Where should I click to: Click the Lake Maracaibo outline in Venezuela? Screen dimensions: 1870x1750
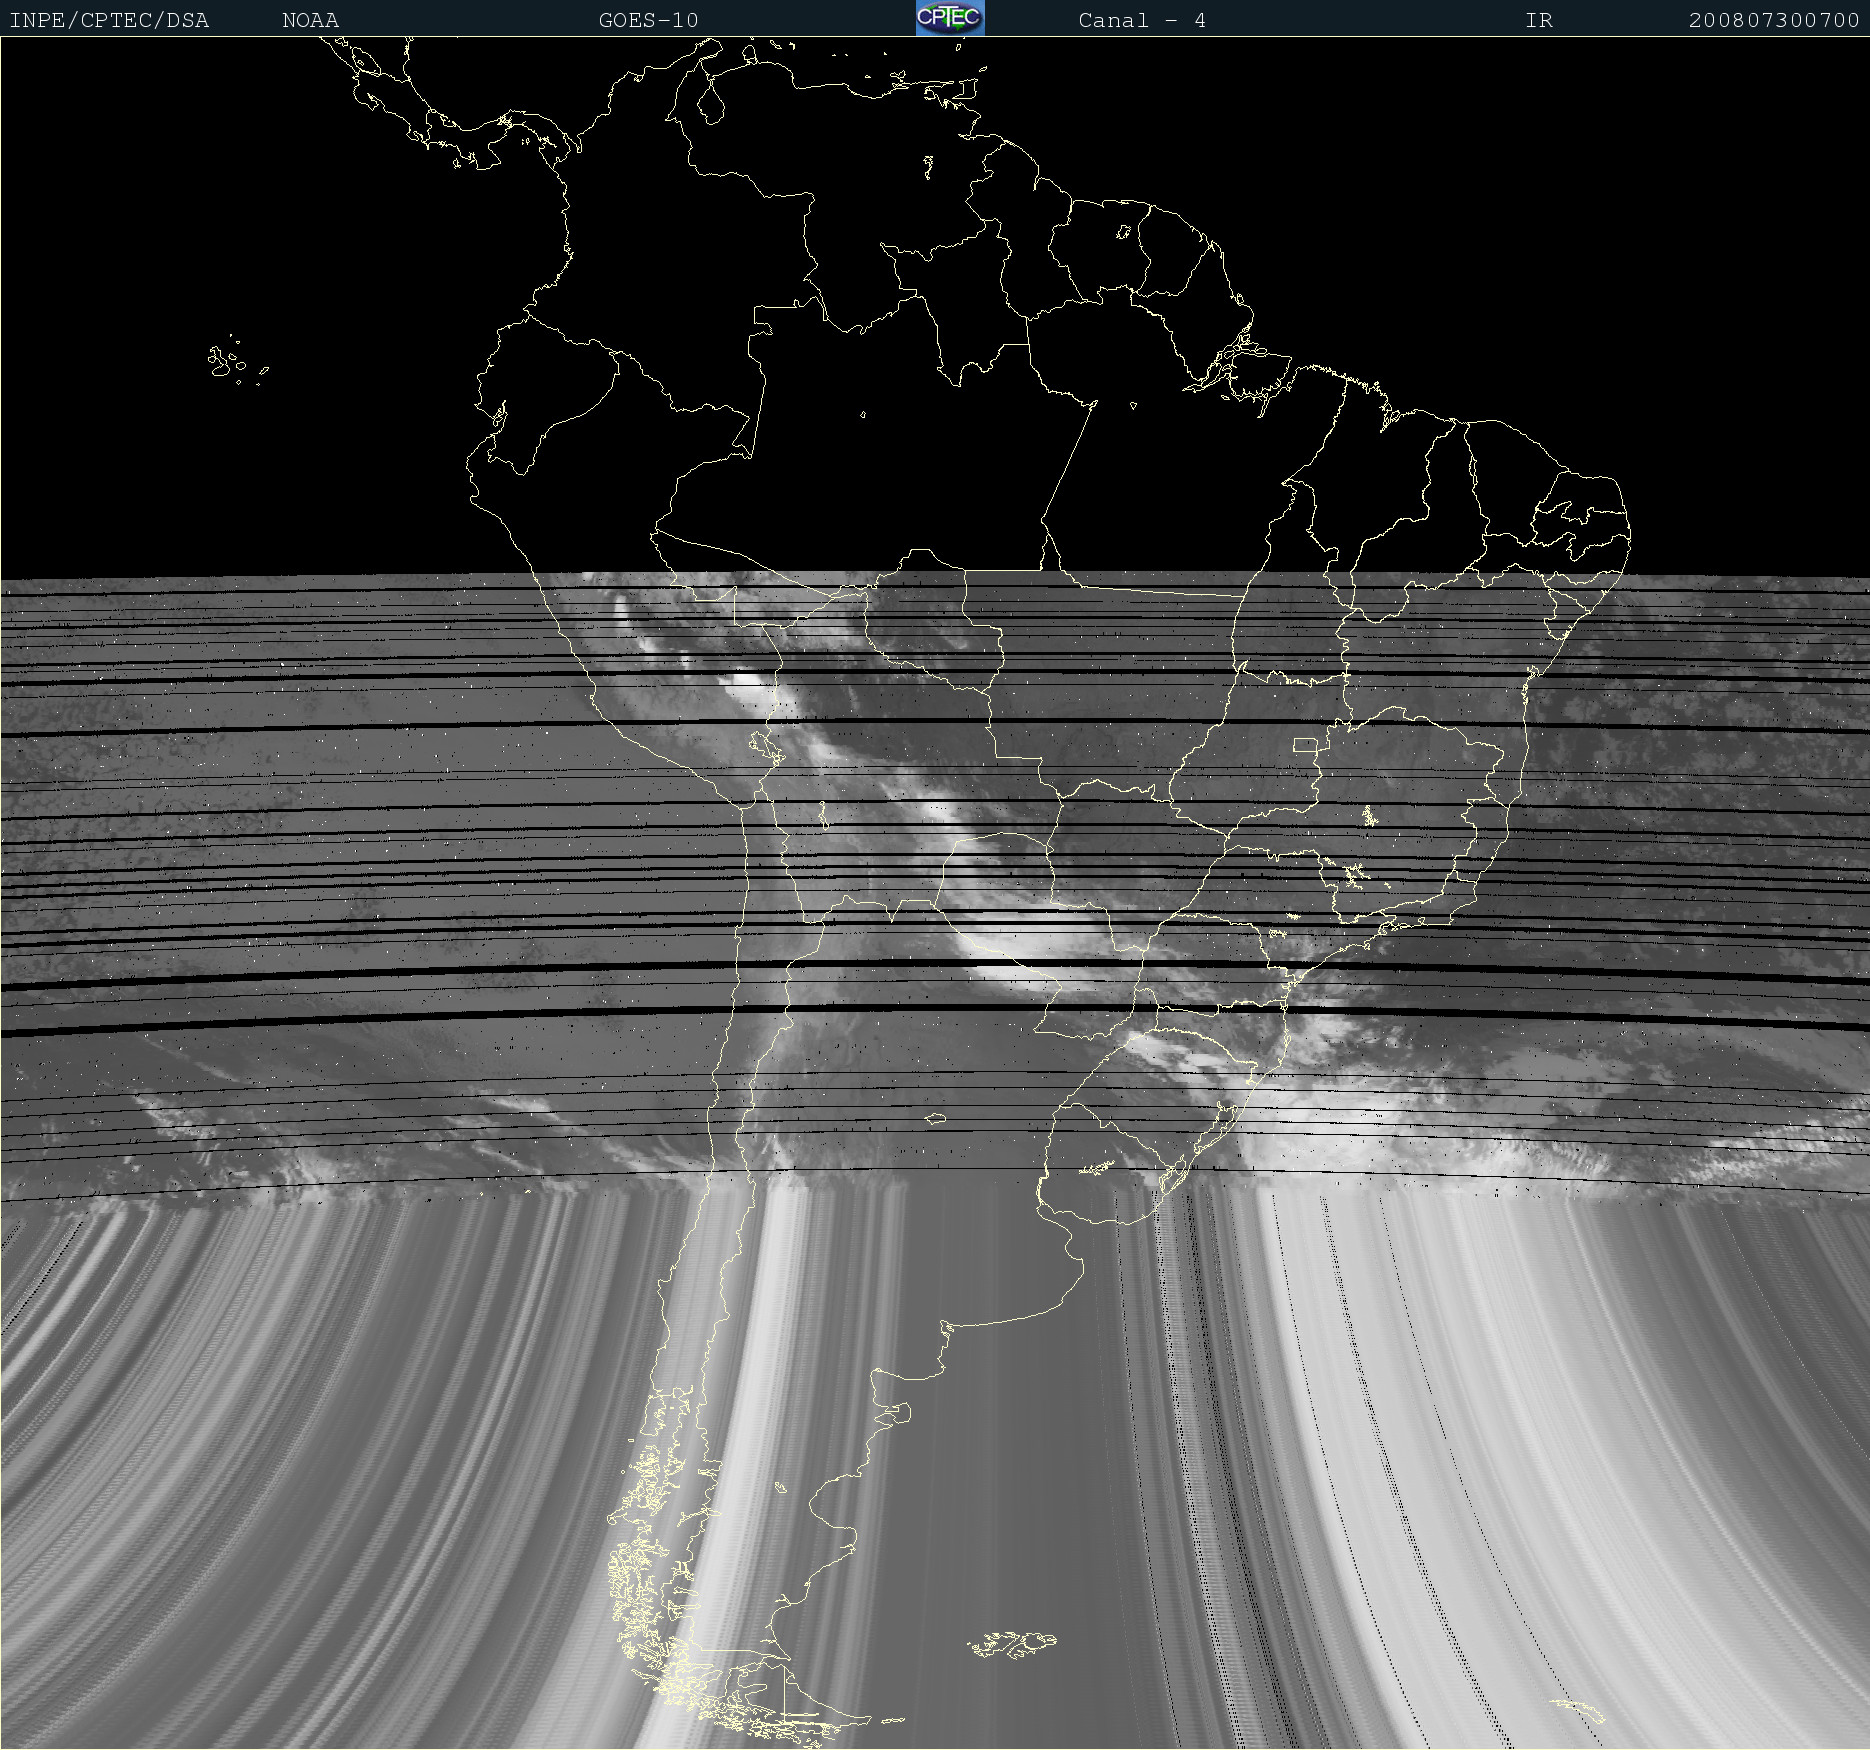pyautogui.click(x=711, y=102)
